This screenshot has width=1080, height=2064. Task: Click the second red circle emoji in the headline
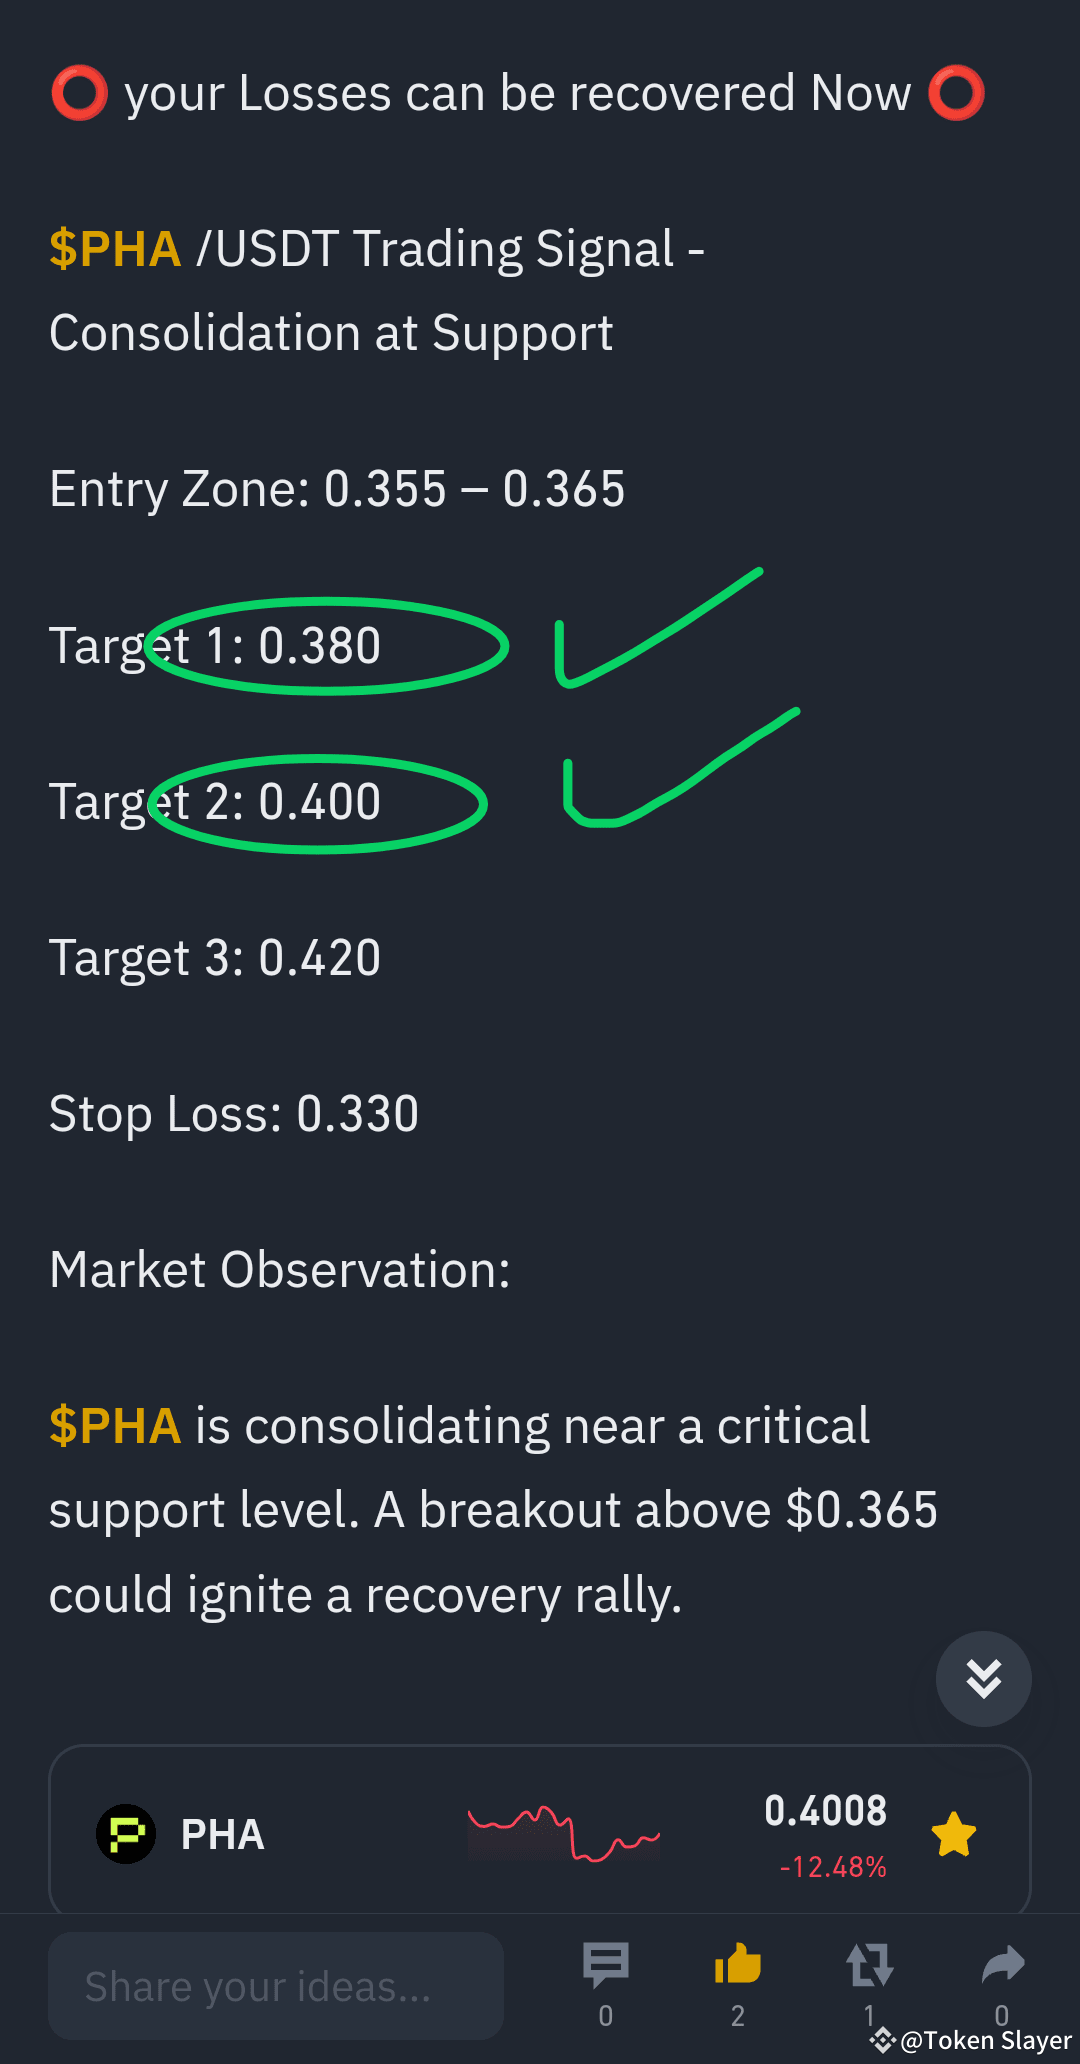point(957,93)
